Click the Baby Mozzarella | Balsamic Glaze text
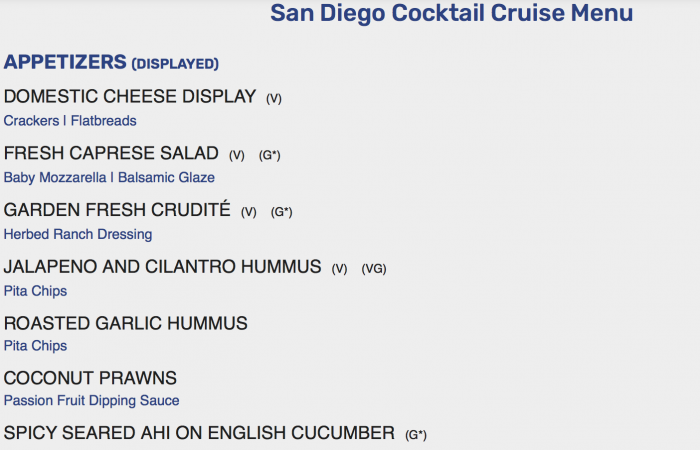Image resolution: width=700 pixels, height=450 pixels. (109, 178)
